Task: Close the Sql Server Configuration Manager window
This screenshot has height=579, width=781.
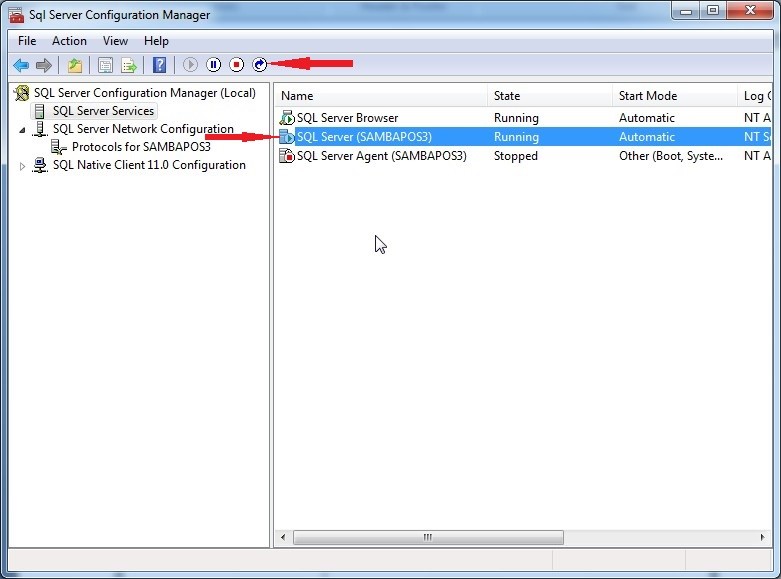Action: (750, 11)
